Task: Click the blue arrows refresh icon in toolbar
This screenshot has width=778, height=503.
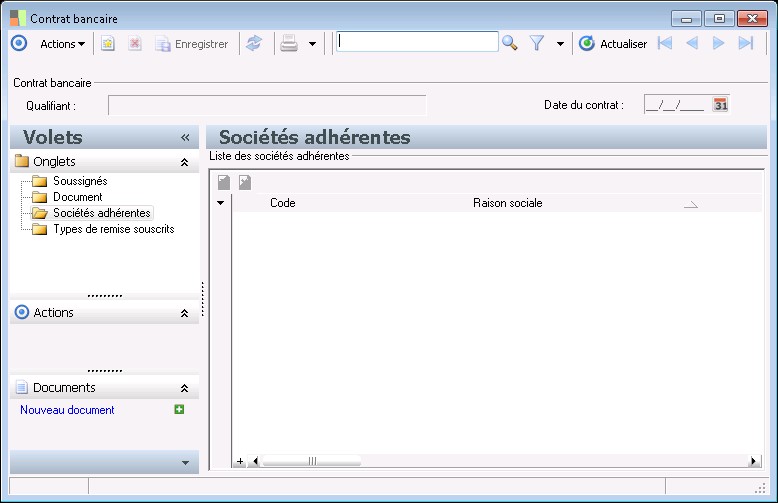Action: coord(254,43)
